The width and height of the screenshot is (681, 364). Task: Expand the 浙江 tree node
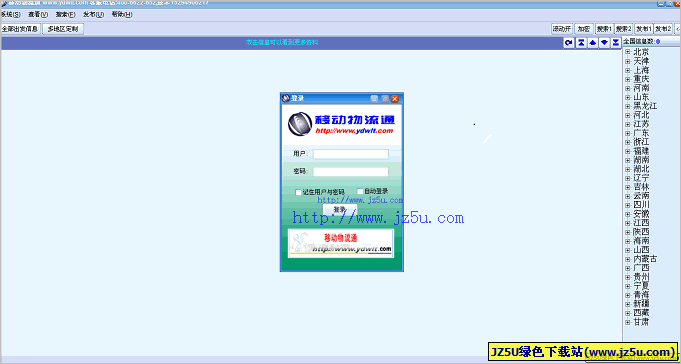[627, 142]
